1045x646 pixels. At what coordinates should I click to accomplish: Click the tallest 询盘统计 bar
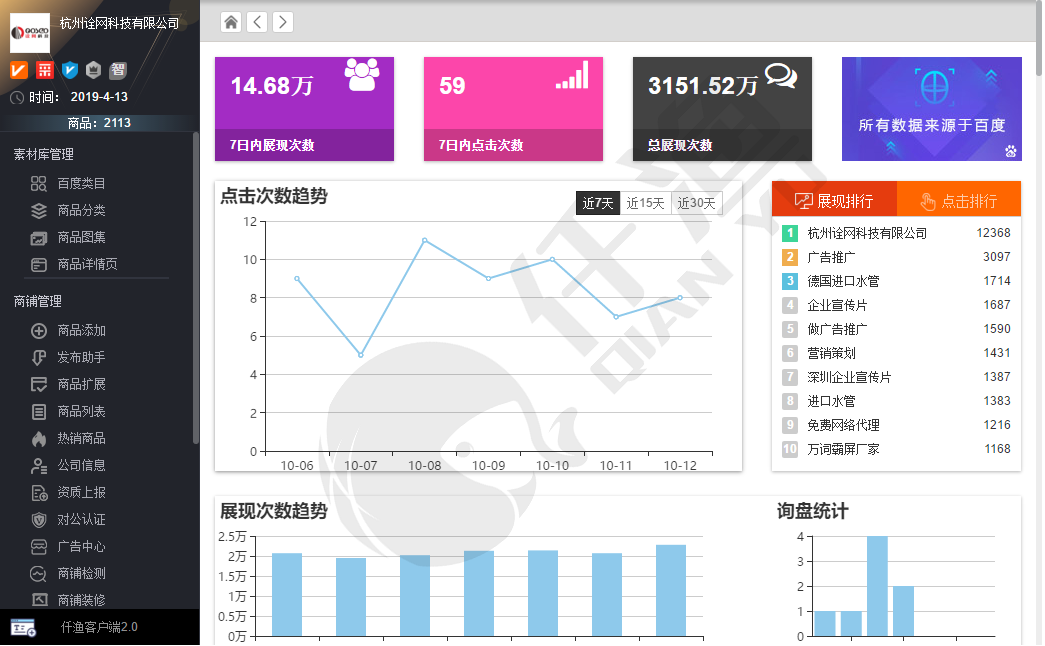877,586
